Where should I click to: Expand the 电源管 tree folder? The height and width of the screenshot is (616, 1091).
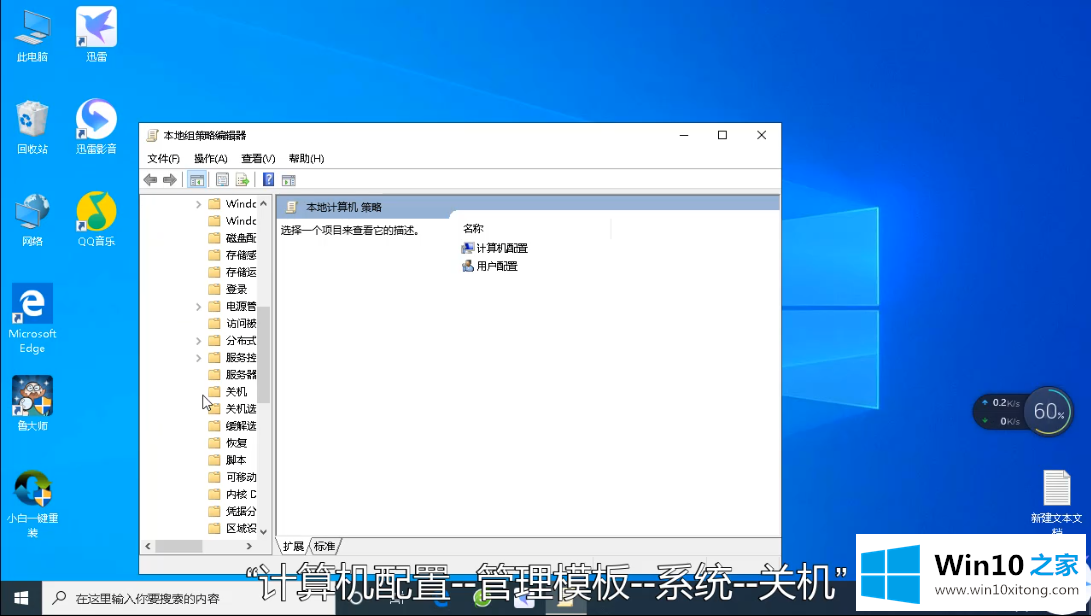point(198,306)
